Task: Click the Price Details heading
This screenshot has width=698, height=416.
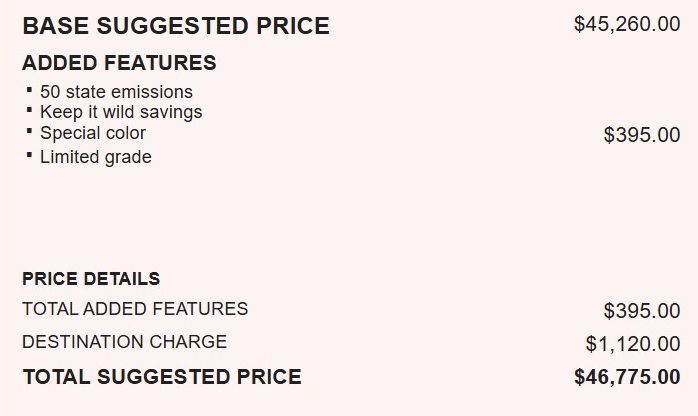Action: (91, 279)
